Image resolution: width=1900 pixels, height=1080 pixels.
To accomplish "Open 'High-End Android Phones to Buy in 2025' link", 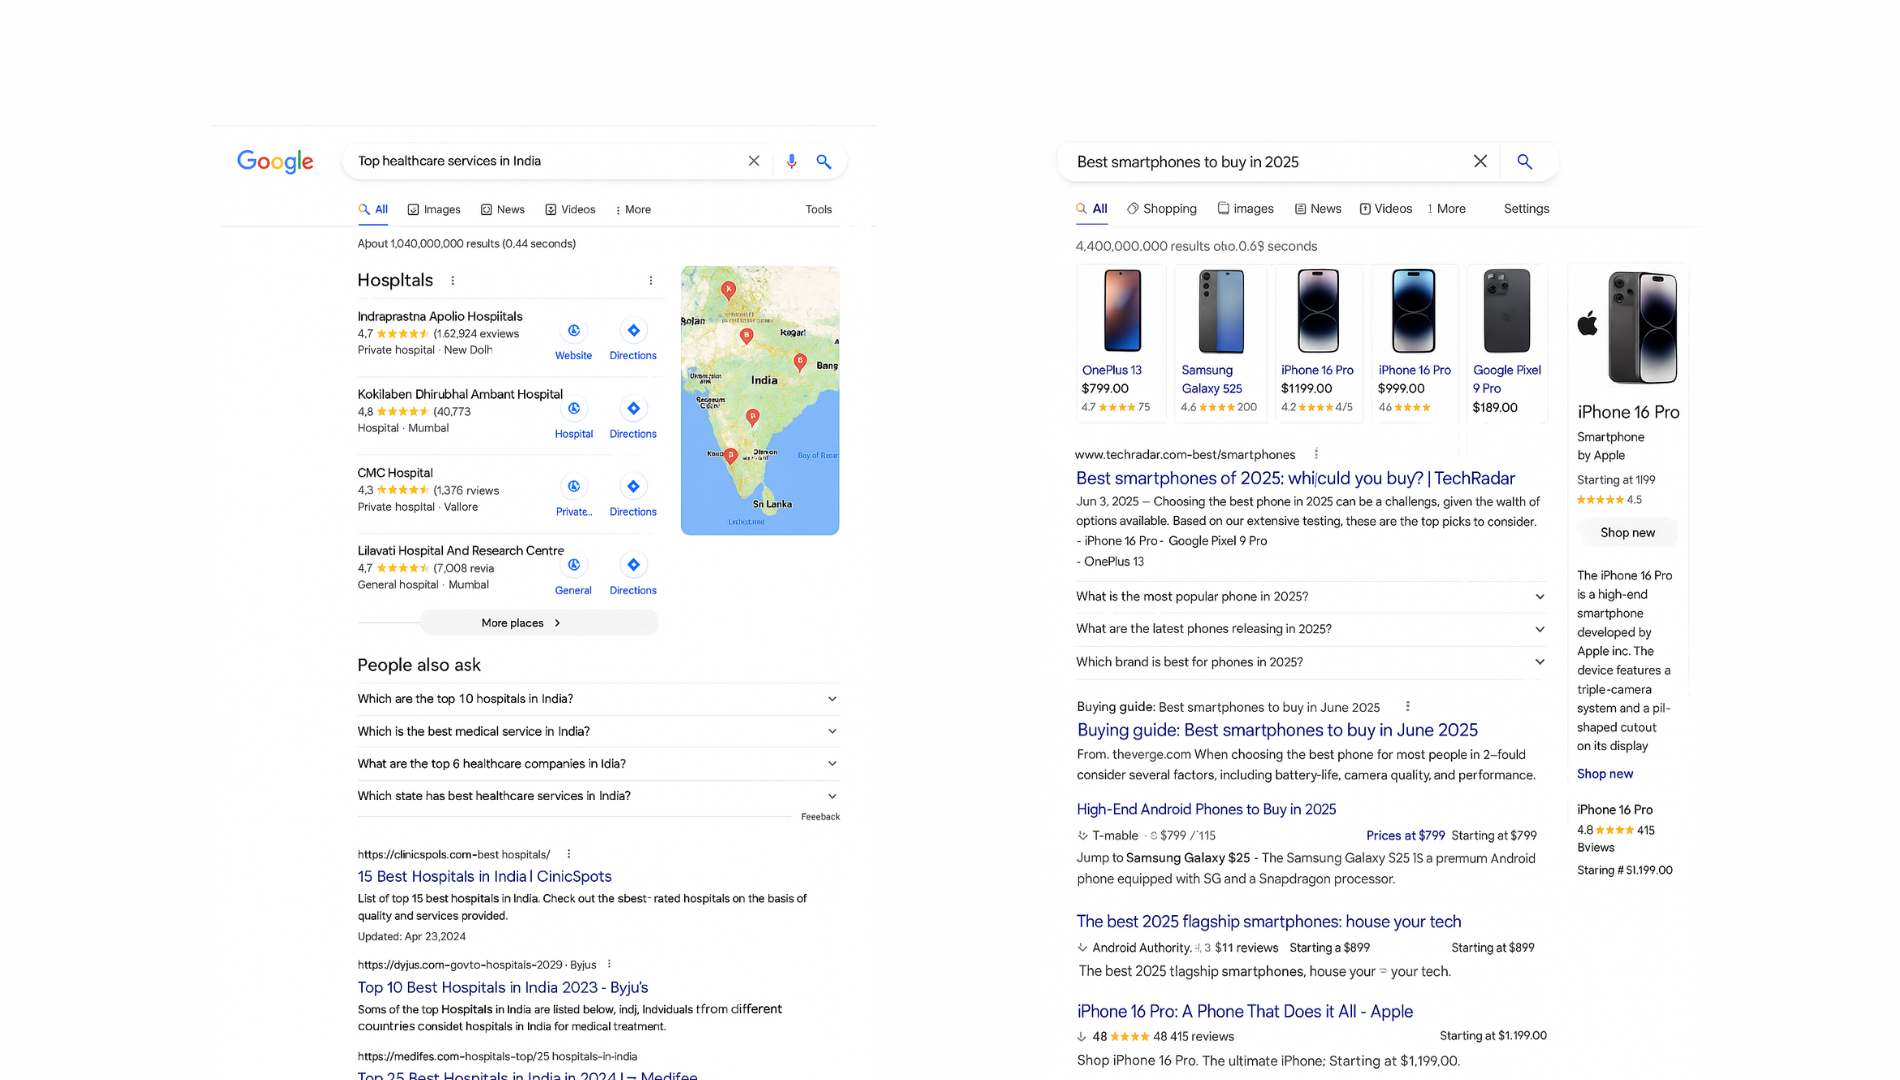I will [x=1206, y=810].
